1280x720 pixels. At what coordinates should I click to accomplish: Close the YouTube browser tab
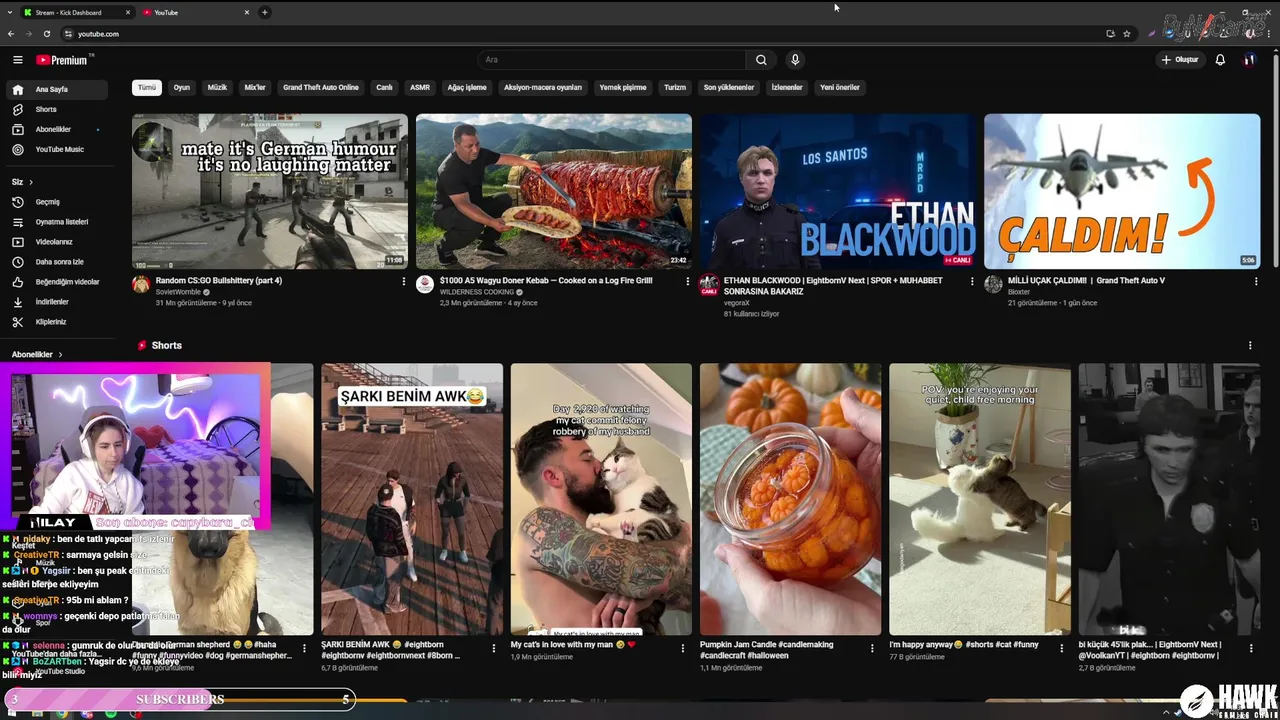(x=247, y=12)
